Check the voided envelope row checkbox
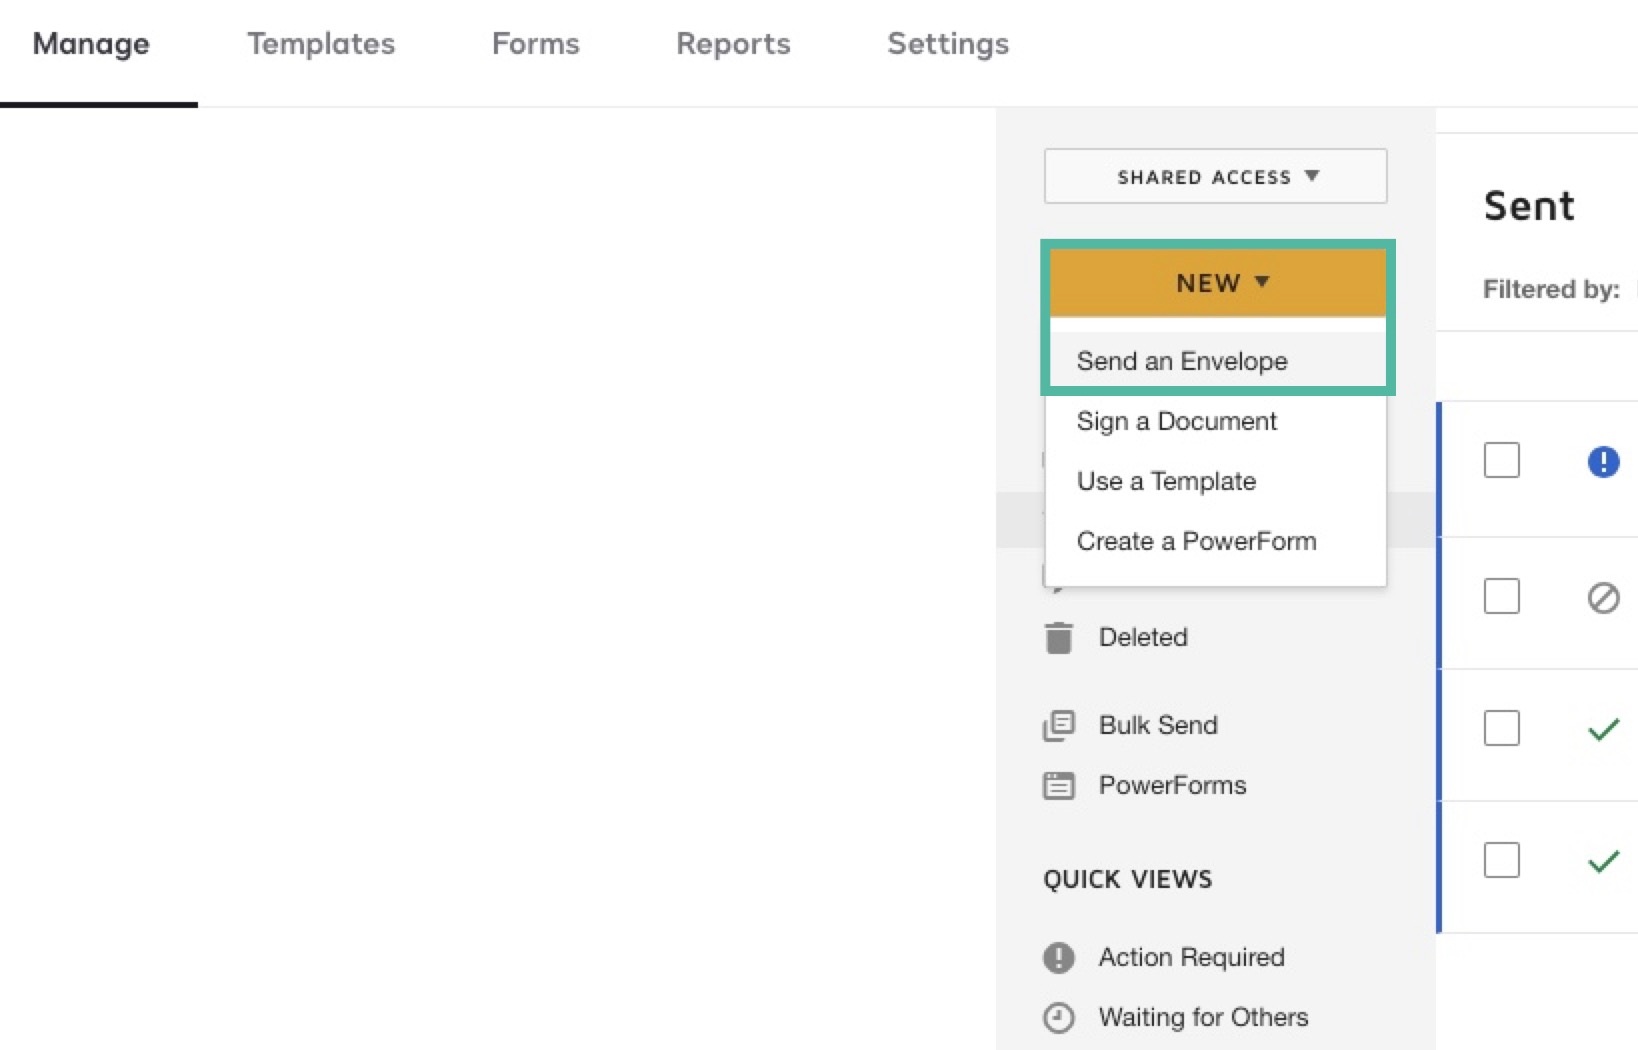 [x=1501, y=597]
